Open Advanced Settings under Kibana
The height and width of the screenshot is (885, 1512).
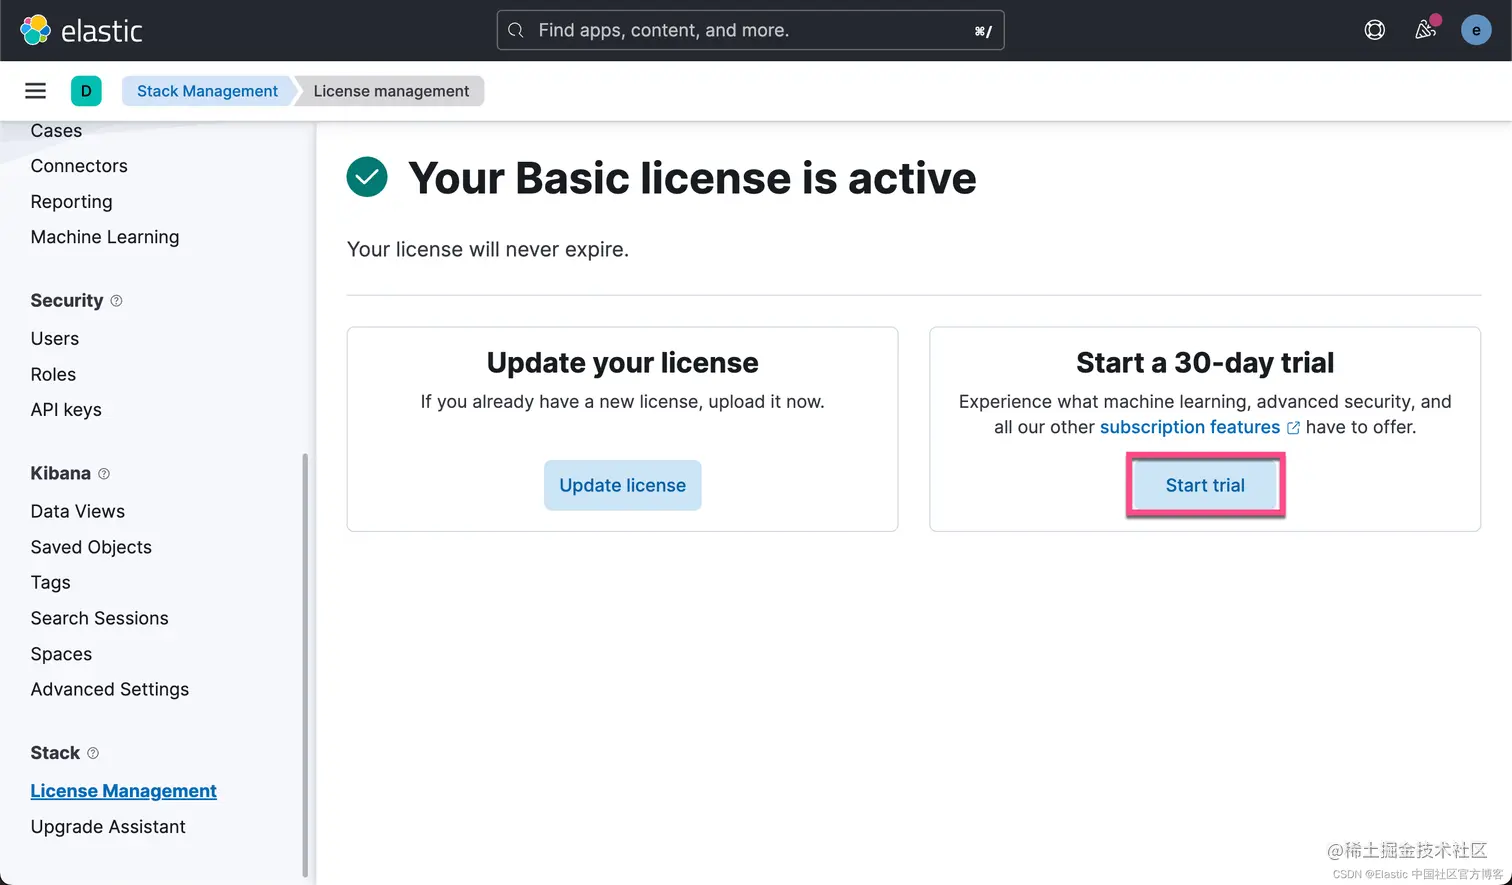tap(109, 690)
